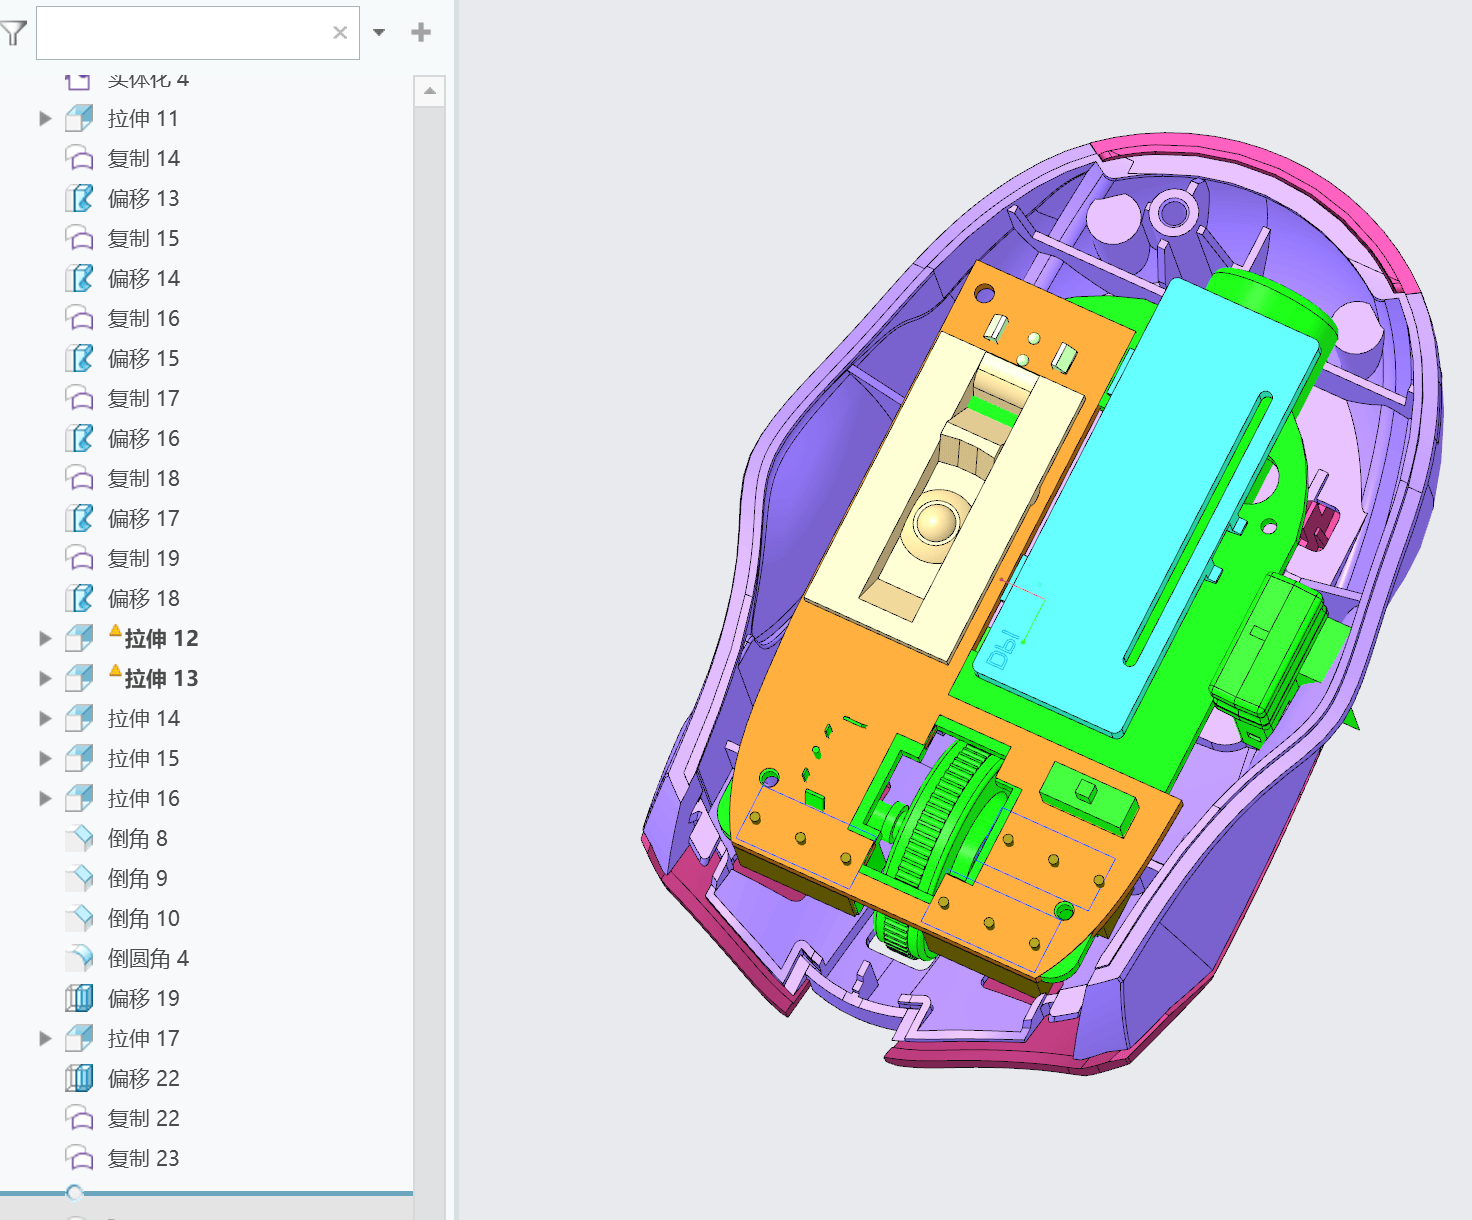Select the 偏移 18 offset icon
The height and width of the screenshot is (1220, 1472).
pos(79,598)
